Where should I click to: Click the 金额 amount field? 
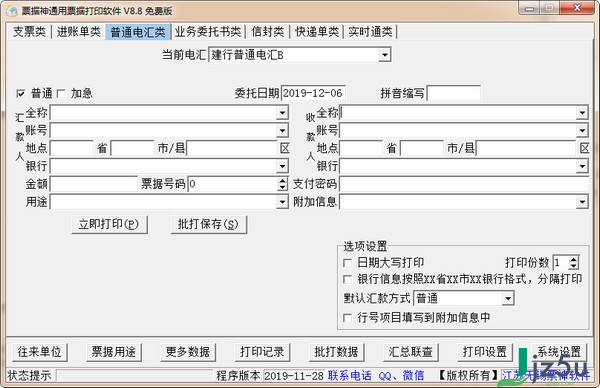coord(94,184)
